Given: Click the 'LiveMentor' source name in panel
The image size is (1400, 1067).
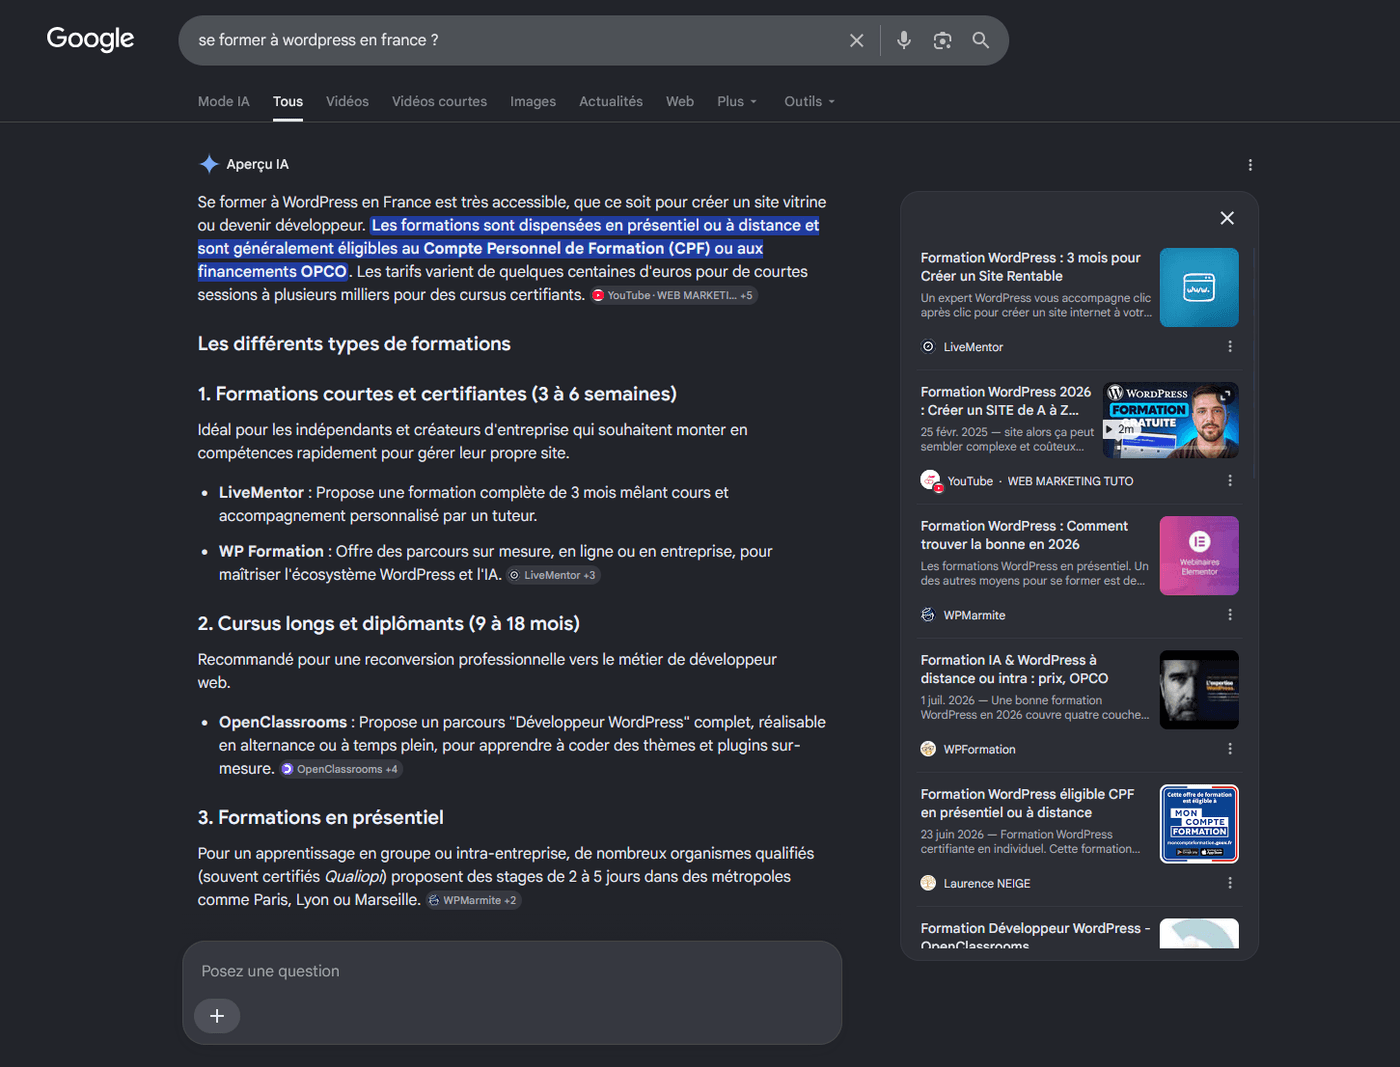Looking at the screenshot, I should (x=973, y=347).
